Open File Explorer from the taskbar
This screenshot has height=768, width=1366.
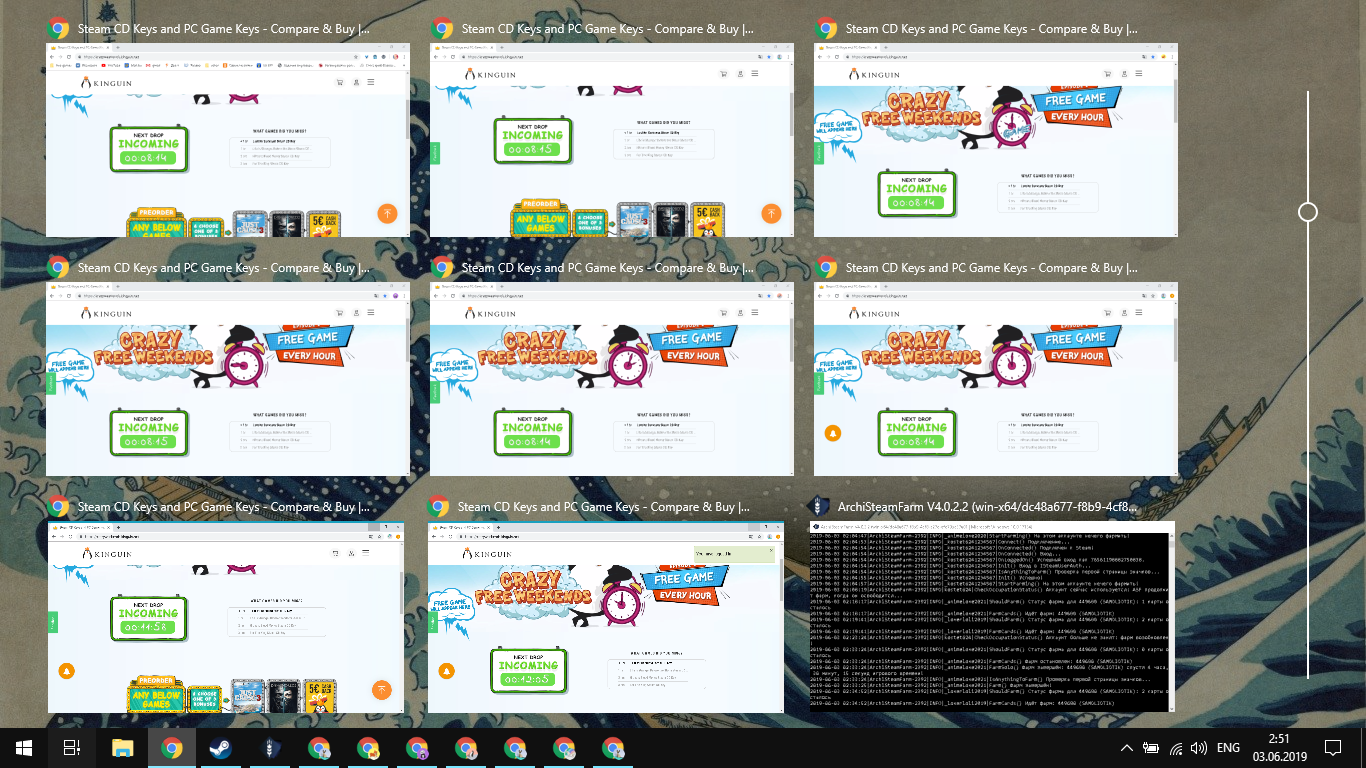tap(123, 747)
